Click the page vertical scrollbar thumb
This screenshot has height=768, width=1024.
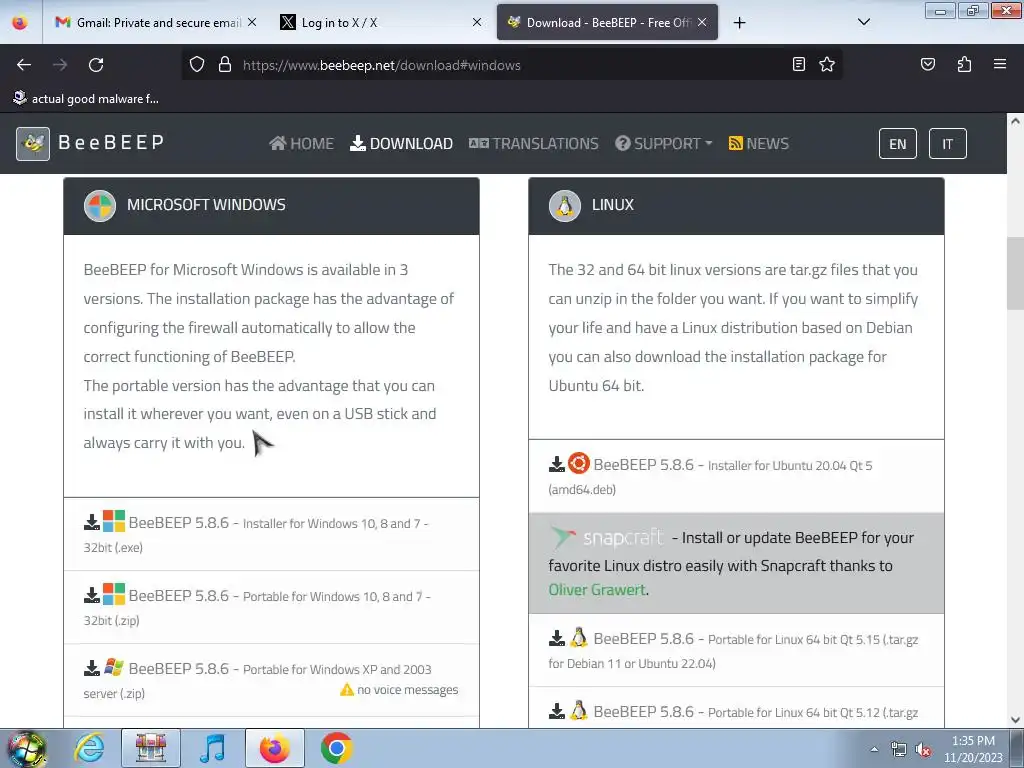[1015, 274]
